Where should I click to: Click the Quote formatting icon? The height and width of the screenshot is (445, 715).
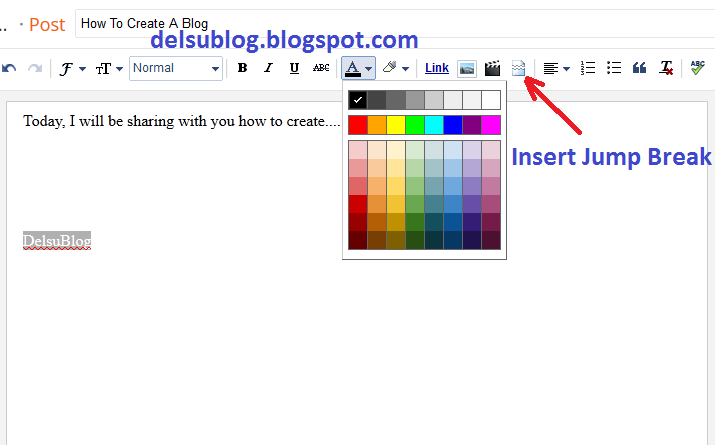coord(640,68)
